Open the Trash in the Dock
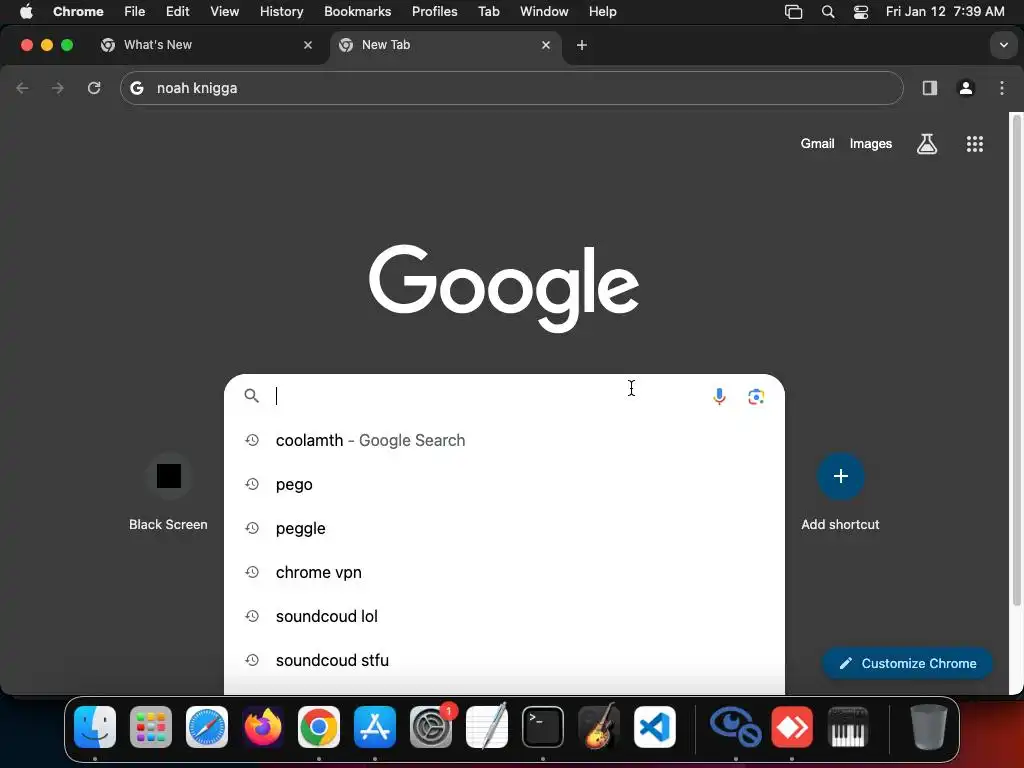The height and width of the screenshot is (768, 1024). (x=929, y=727)
